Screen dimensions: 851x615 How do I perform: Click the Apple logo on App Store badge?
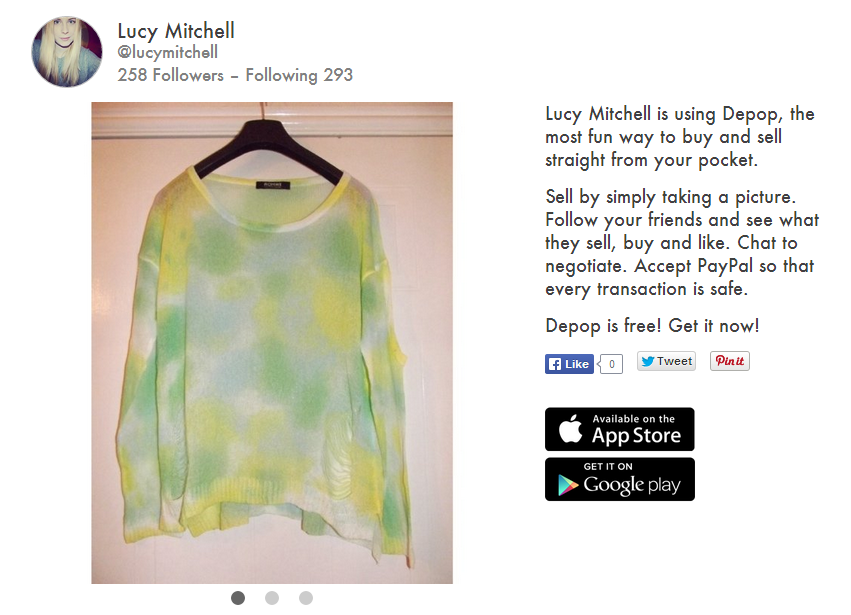[x=570, y=429]
